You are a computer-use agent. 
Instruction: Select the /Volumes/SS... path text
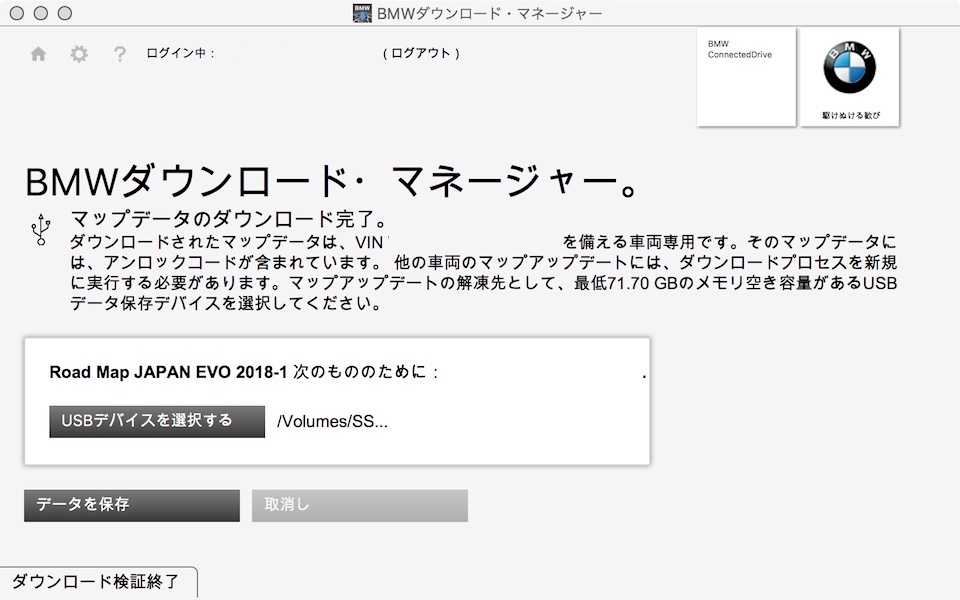click(x=332, y=421)
